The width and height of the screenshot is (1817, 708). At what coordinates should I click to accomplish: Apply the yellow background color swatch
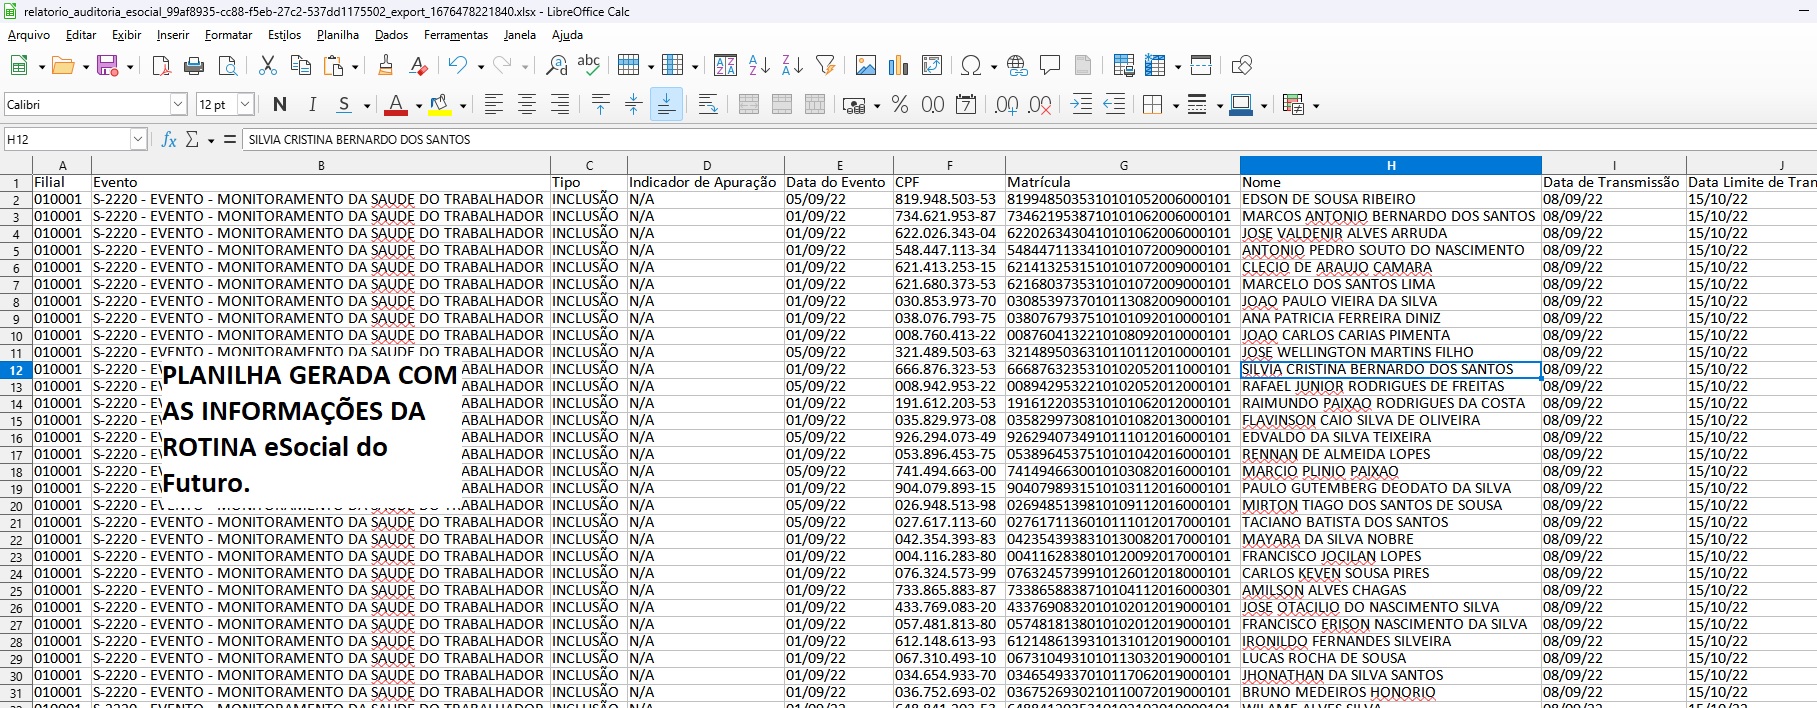pos(438,105)
